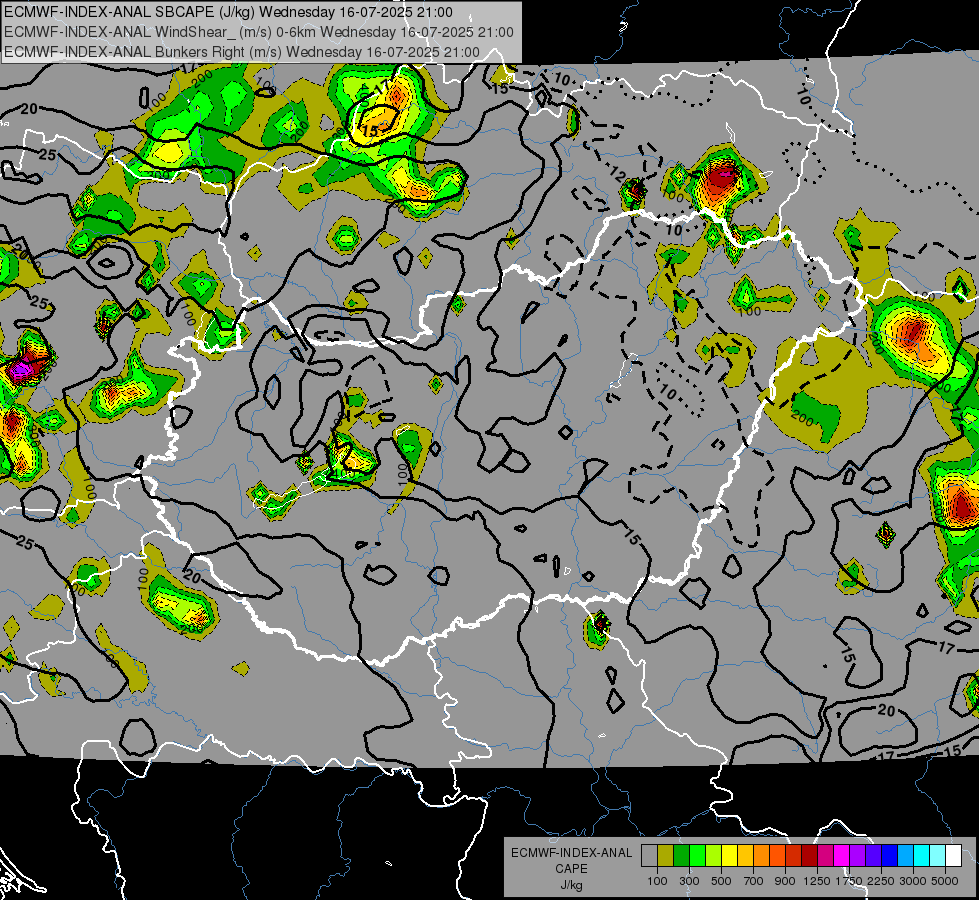Viewport: 979px width, 900px height.
Task: Click the 12 dashed contour label
Action: [x=617, y=174]
